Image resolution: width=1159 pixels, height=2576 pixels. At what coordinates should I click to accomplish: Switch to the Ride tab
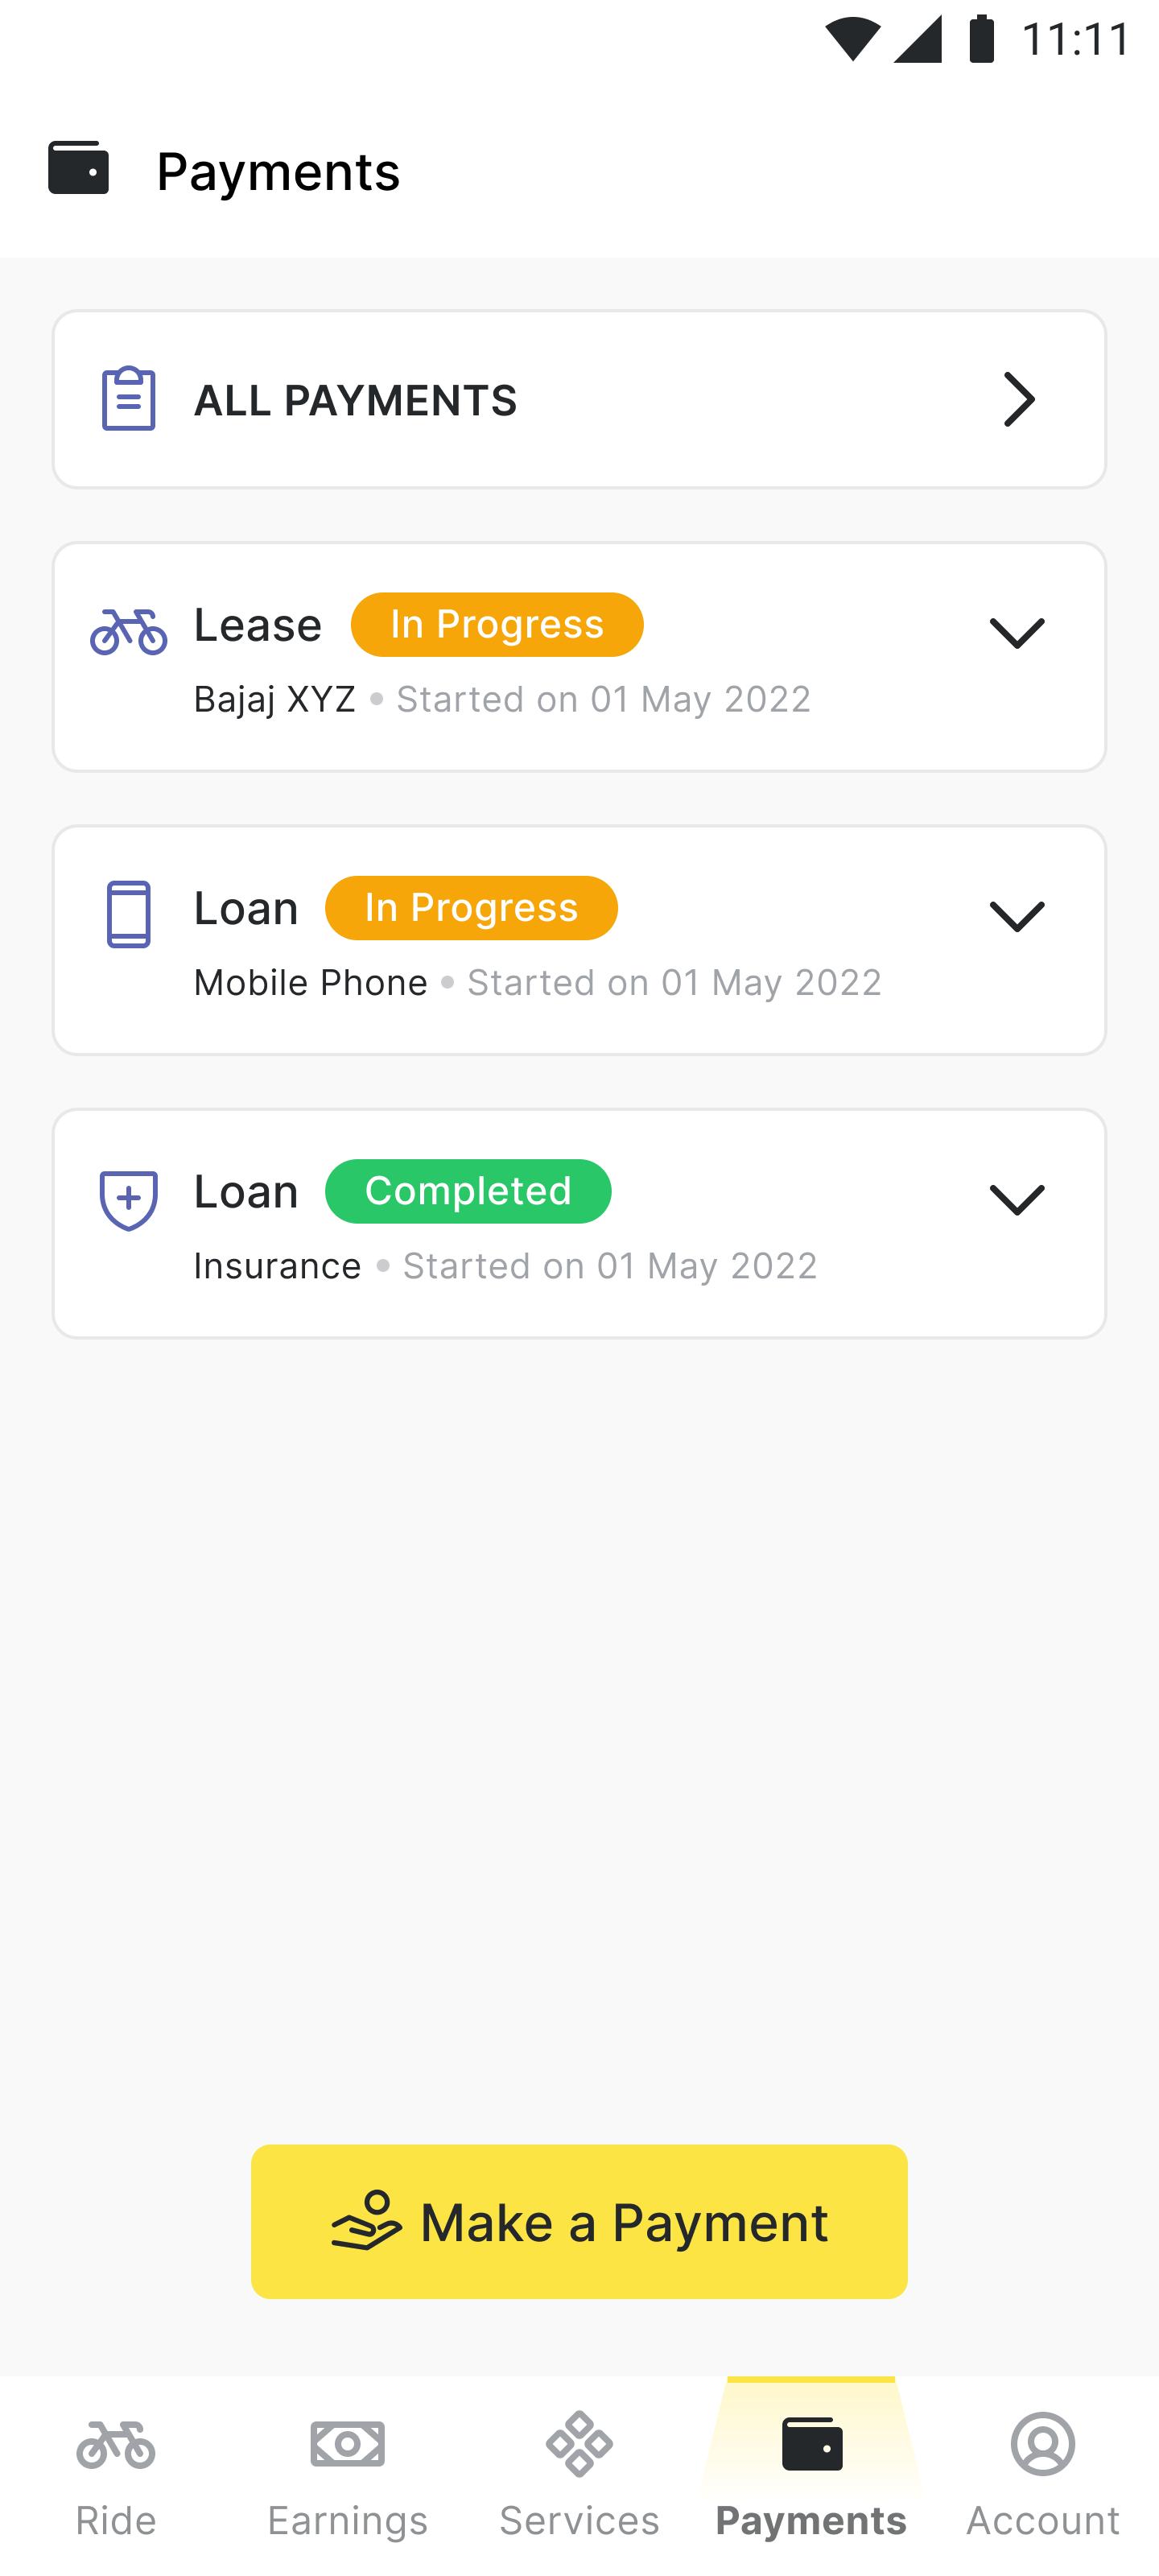coord(116,2476)
